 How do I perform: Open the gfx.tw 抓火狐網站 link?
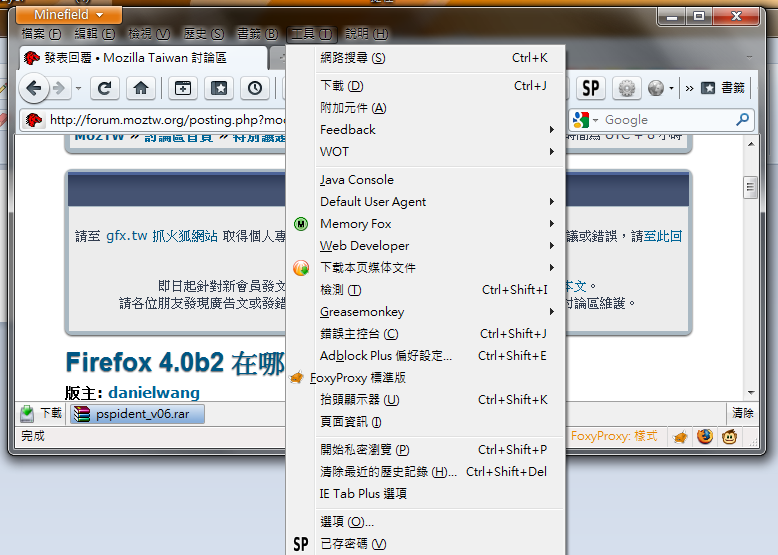tap(162, 236)
